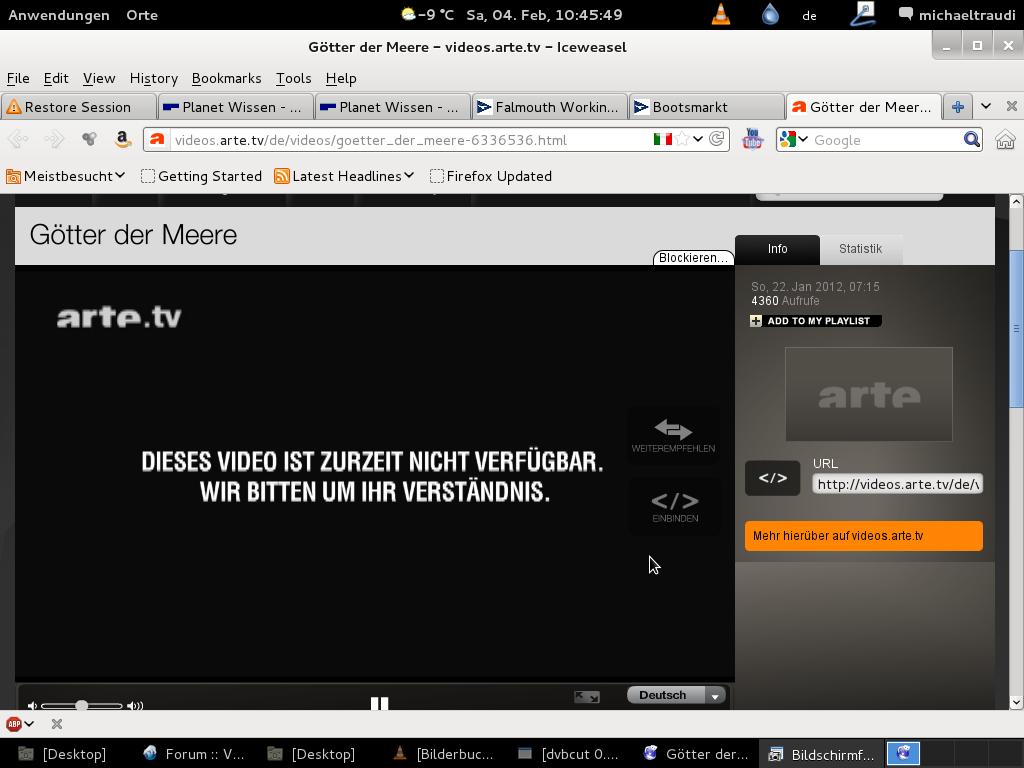The width and height of the screenshot is (1024, 768).
Task: Click Mehr hierüber auf videos.arte.tv
Action: [863, 536]
